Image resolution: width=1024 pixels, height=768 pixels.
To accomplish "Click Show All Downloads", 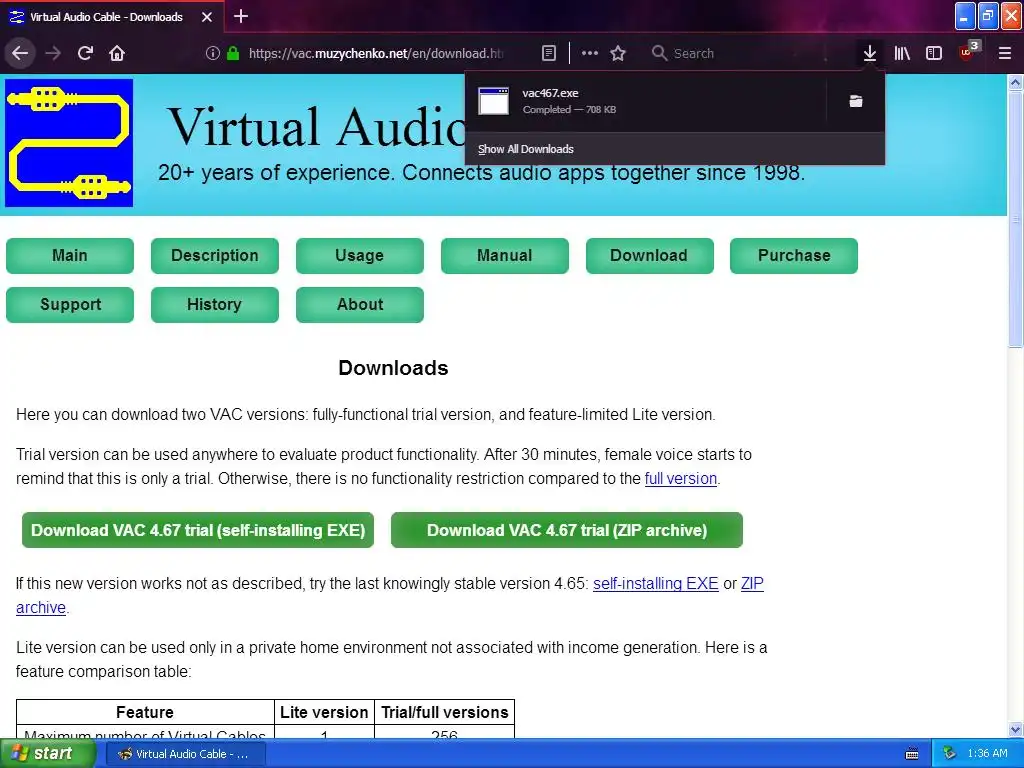I will [x=526, y=149].
